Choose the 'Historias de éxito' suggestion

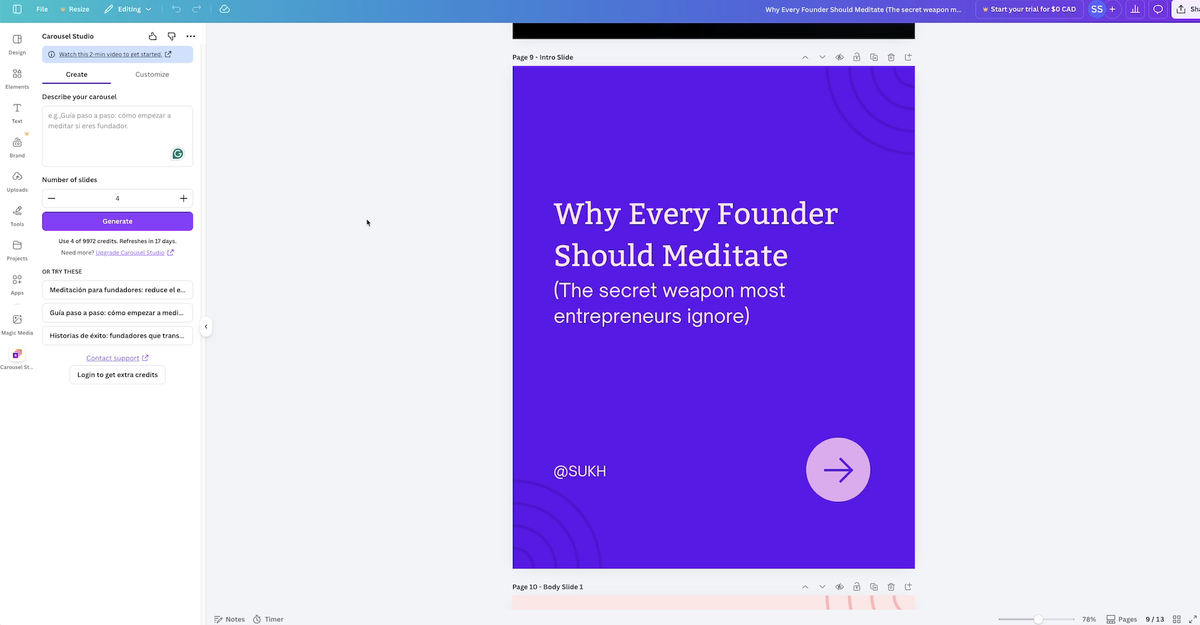[117, 336]
